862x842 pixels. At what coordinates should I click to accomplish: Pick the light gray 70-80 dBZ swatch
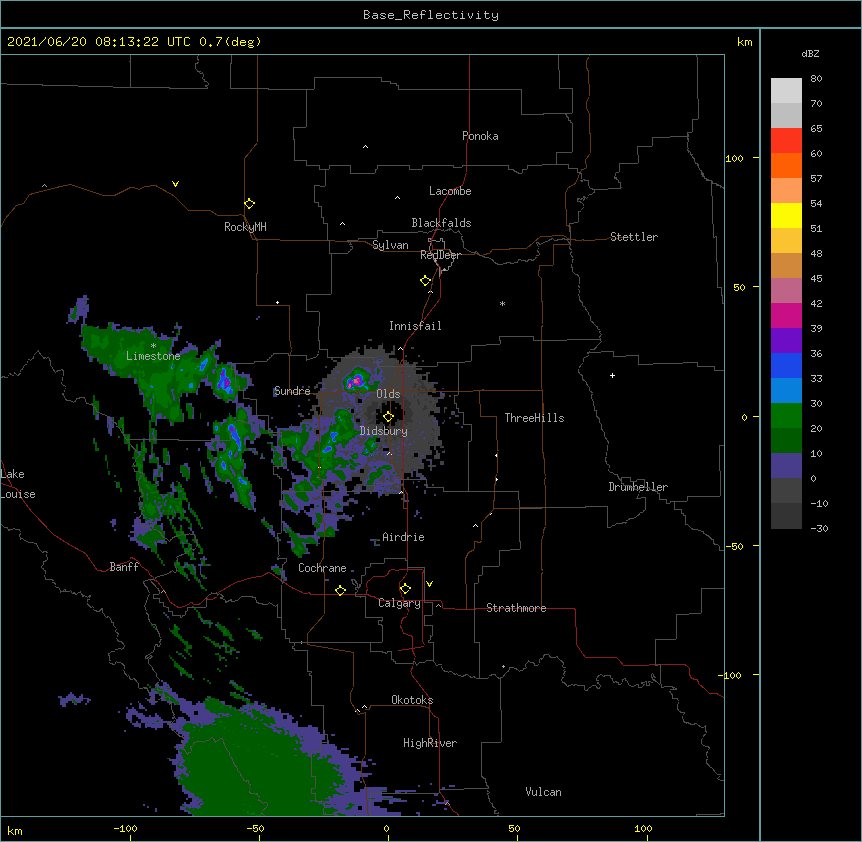(786, 91)
